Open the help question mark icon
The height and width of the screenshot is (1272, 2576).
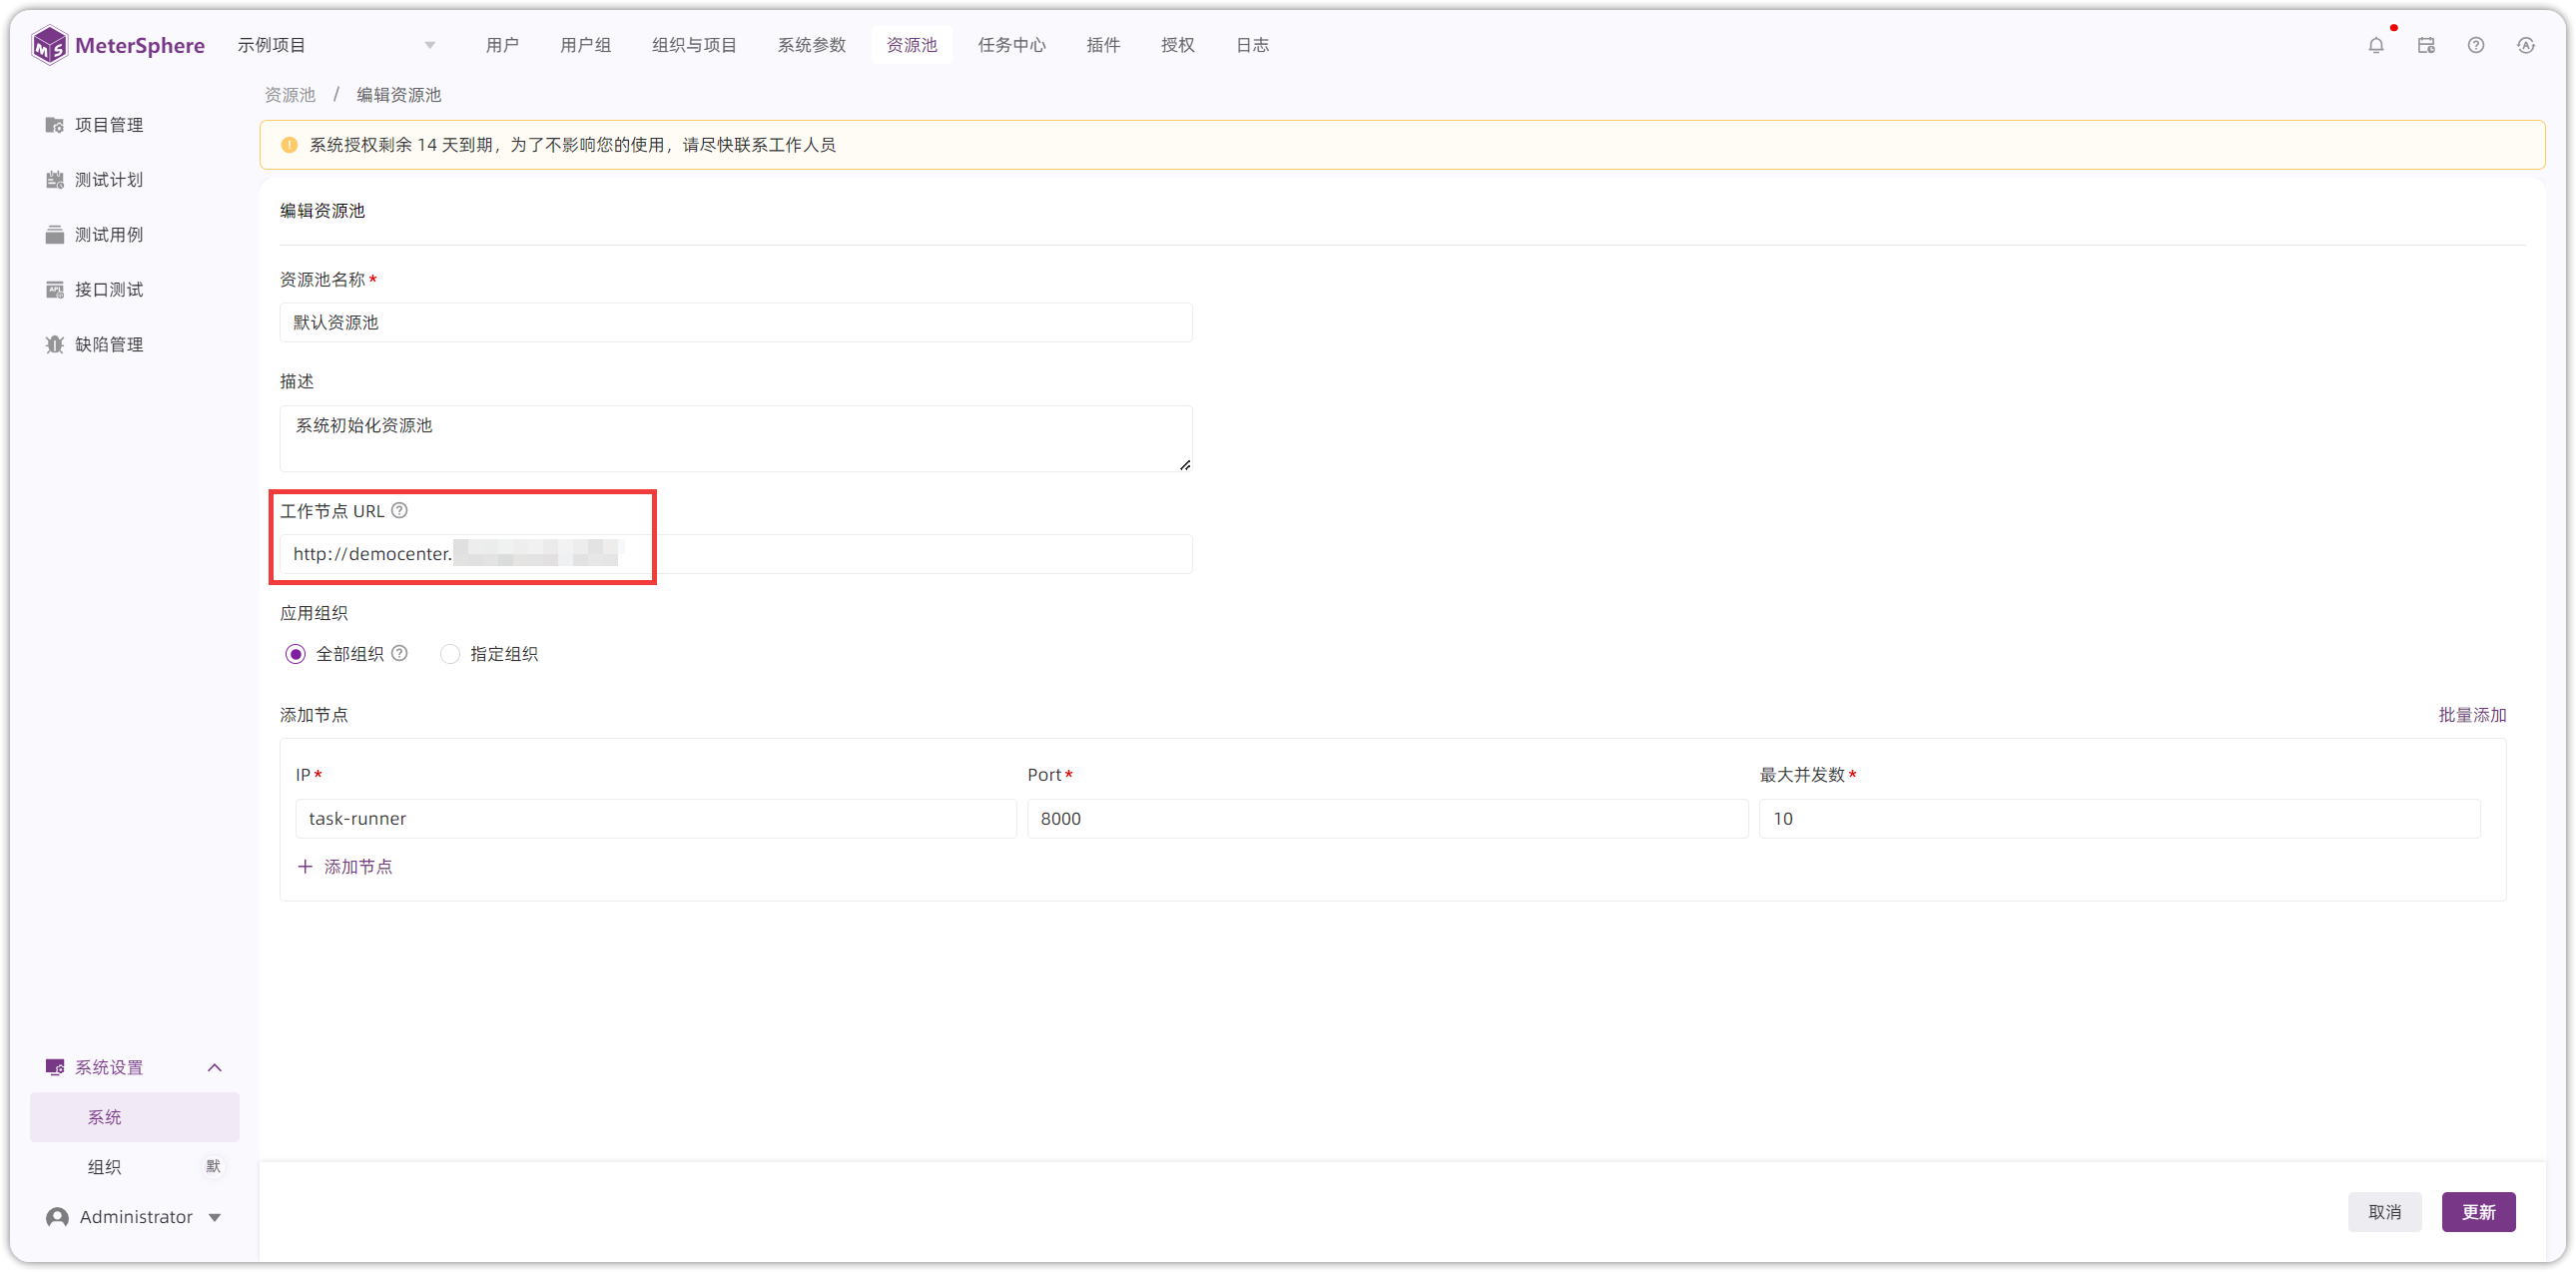(2476, 45)
